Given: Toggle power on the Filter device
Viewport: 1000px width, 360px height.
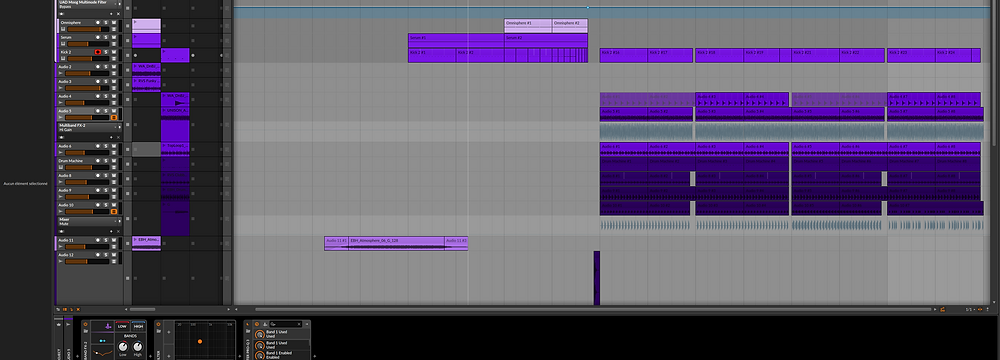Looking at the screenshot, I should point(158,324).
